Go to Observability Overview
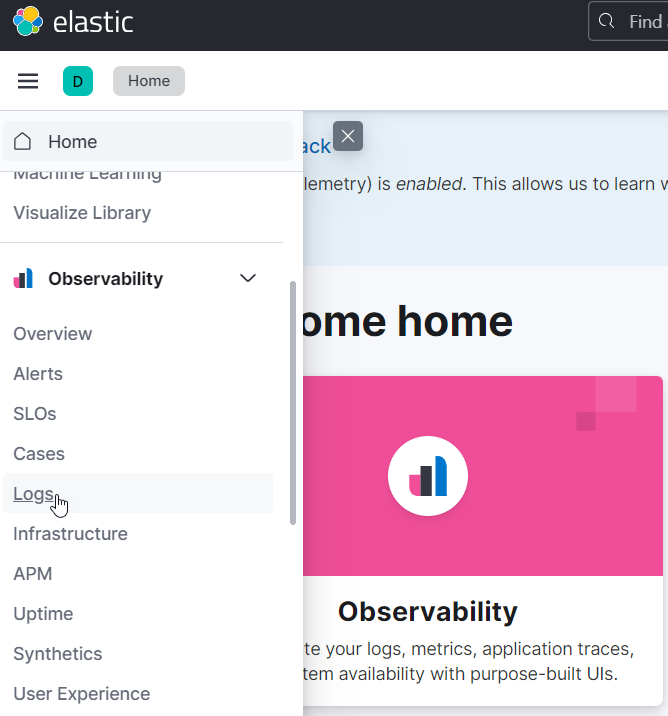Viewport: 668px width, 716px height. (53, 334)
